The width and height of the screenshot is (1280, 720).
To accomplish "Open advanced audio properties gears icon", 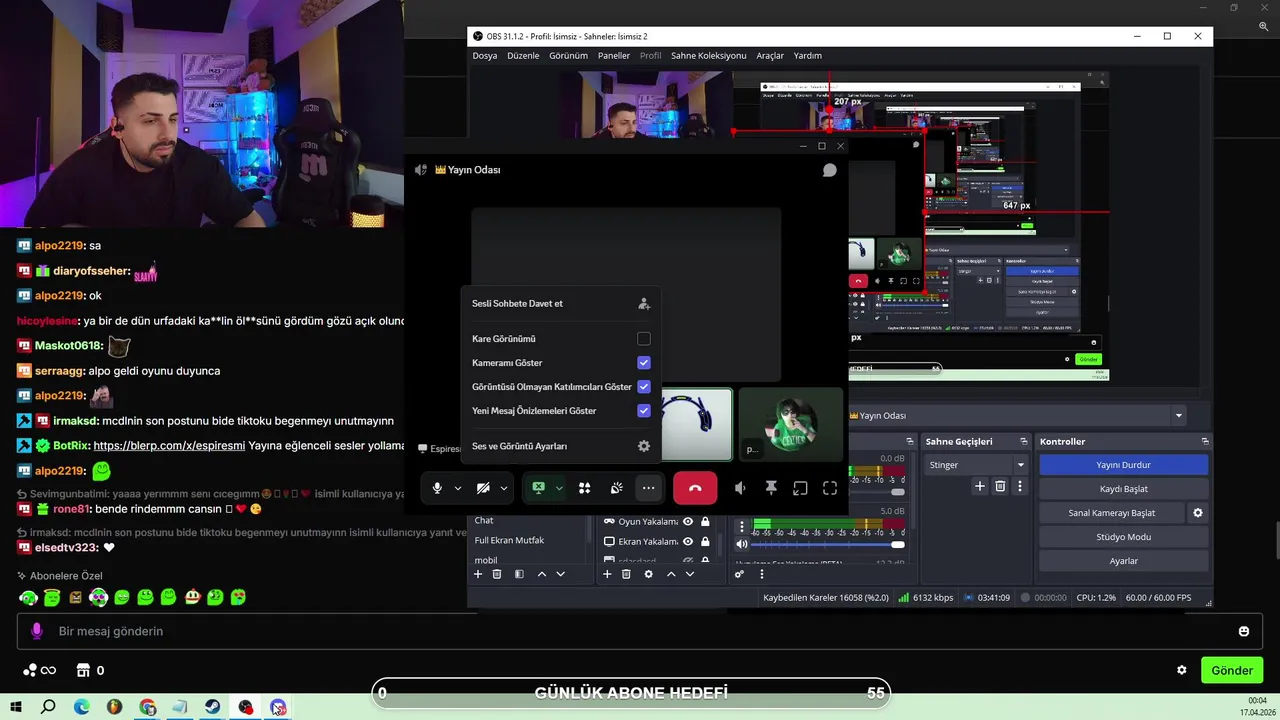I will pos(739,574).
